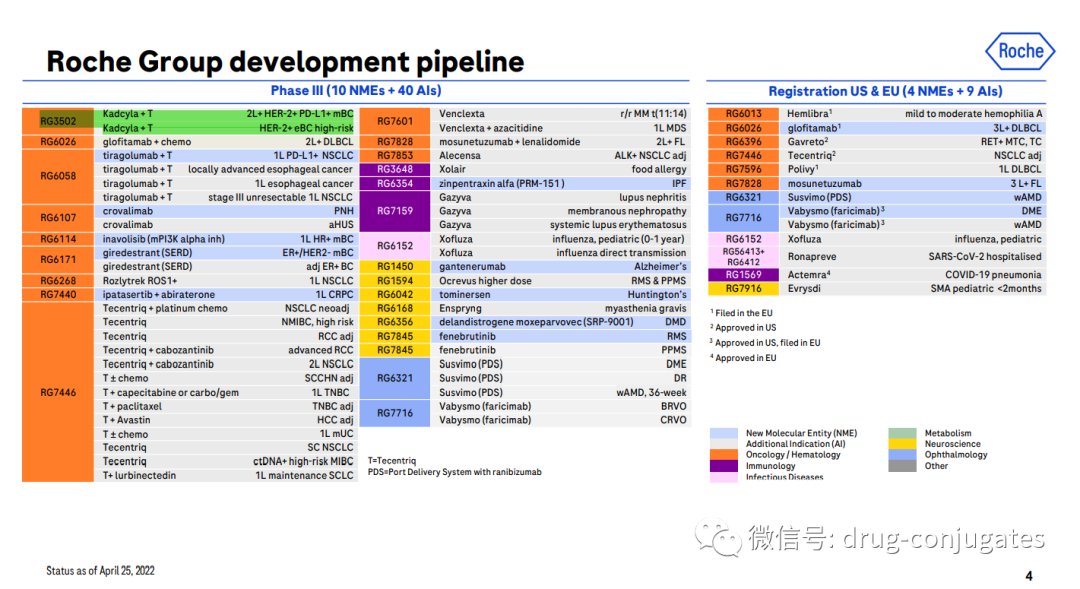Click the Neuroscience yellow legend swatch
The image size is (1080, 589).
[x=902, y=444]
